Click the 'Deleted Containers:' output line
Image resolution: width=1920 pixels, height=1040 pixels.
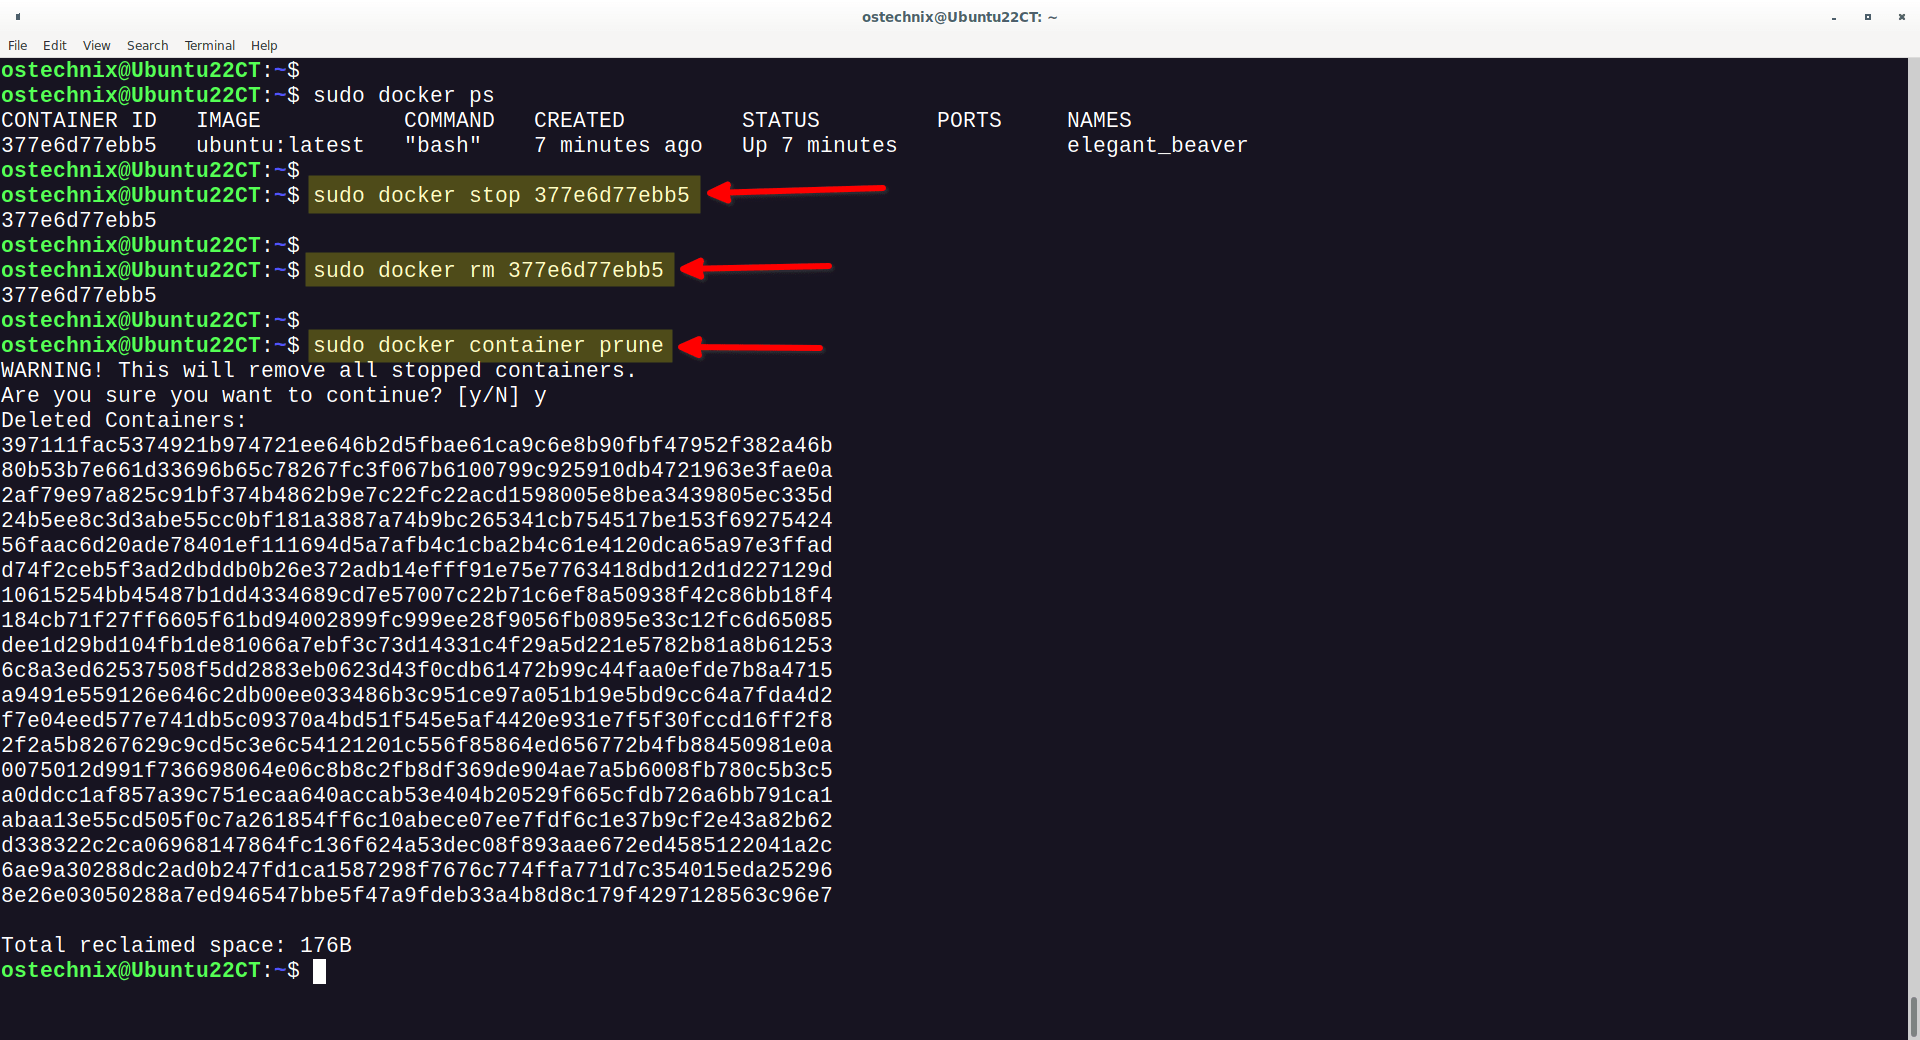click(124, 421)
